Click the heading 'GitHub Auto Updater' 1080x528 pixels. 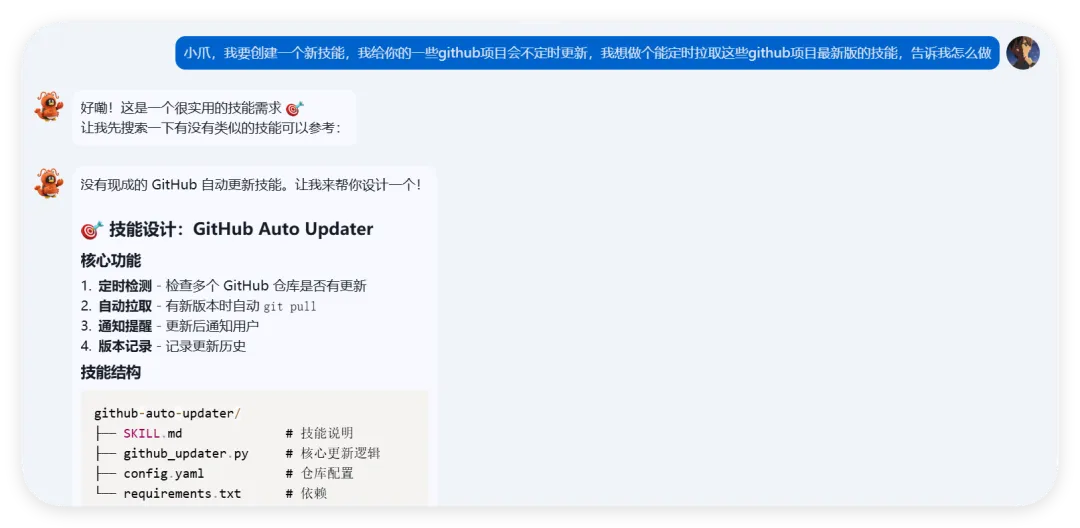coord(283,229)
